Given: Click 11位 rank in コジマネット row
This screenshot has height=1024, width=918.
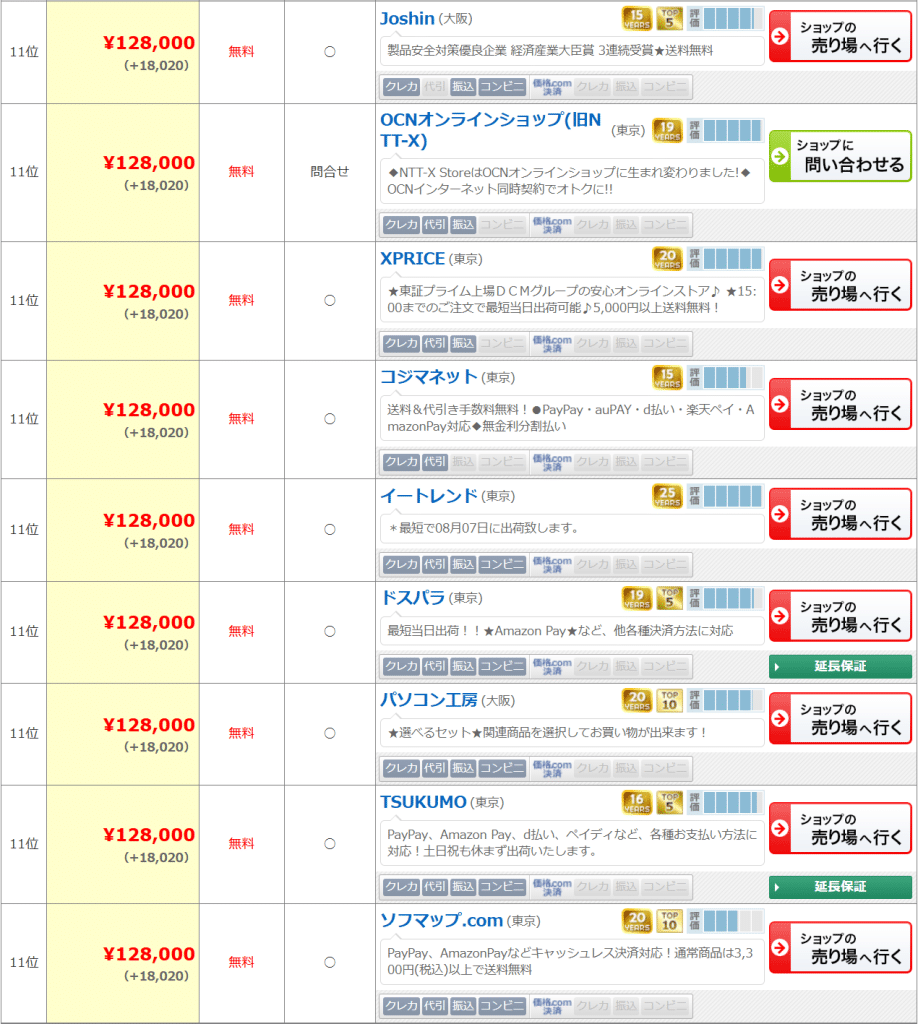Looking at the screenshot, I should 24,419.
